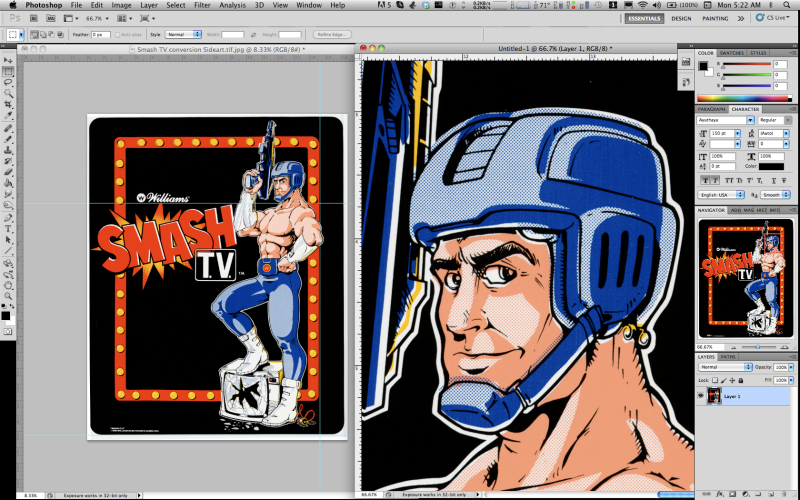Select the Move tool
Screen dimensions: 800x500
[x=8, y=61]
